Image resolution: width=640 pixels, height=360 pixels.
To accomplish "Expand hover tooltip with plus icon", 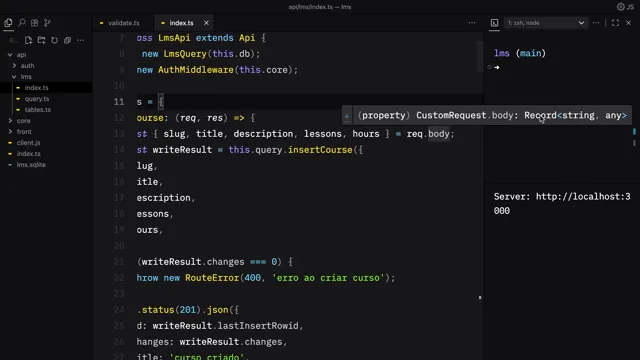I will click(x=347, y=116).
